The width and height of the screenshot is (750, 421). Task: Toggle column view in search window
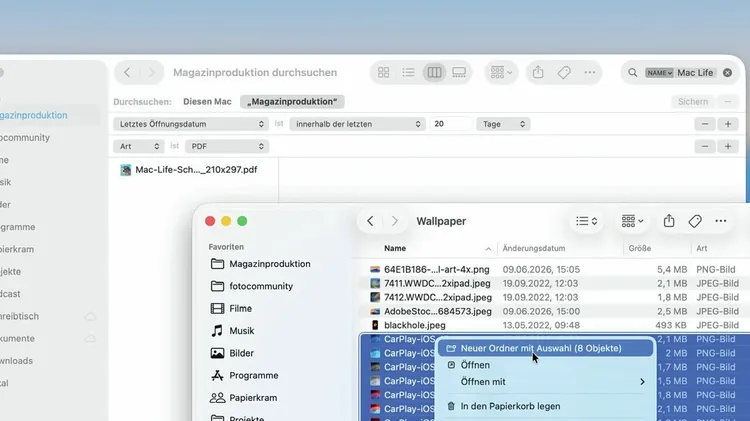pos(434,73)
